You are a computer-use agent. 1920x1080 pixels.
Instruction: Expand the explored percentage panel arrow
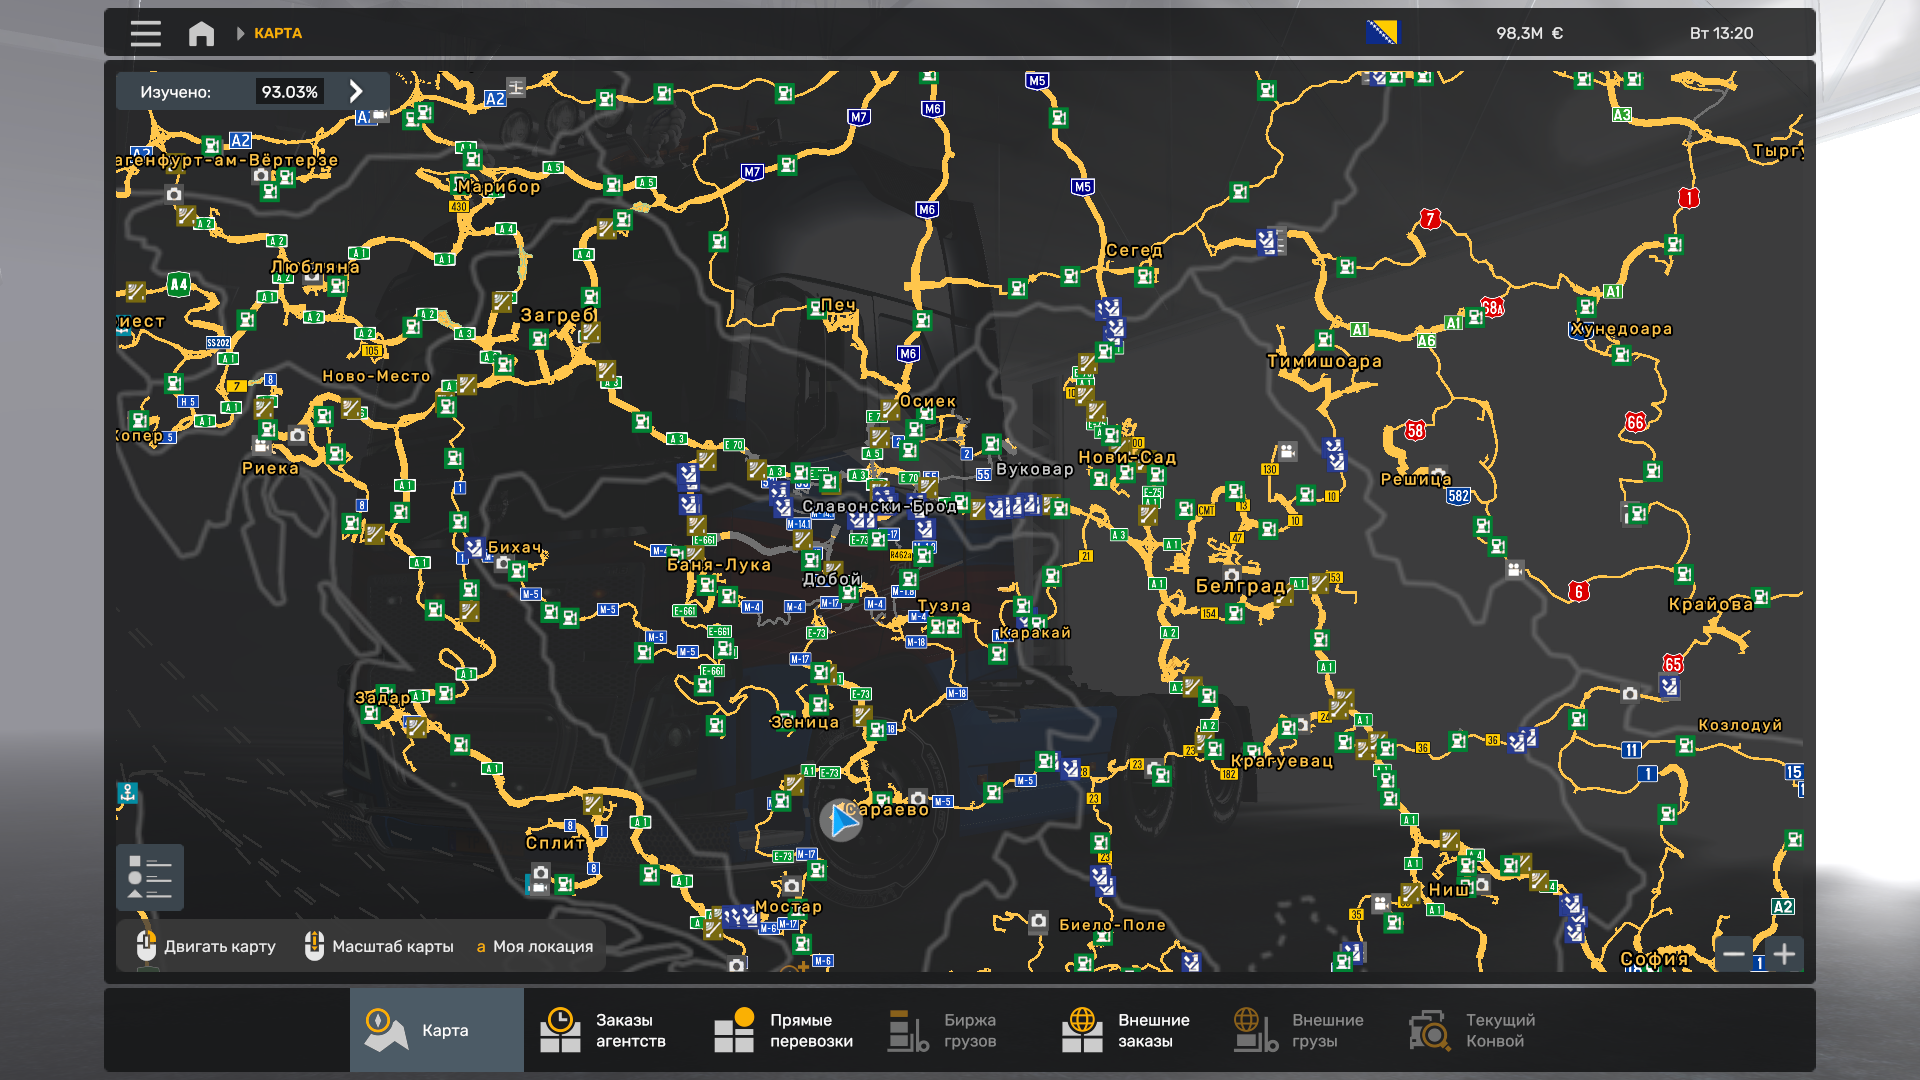[356, 91]
